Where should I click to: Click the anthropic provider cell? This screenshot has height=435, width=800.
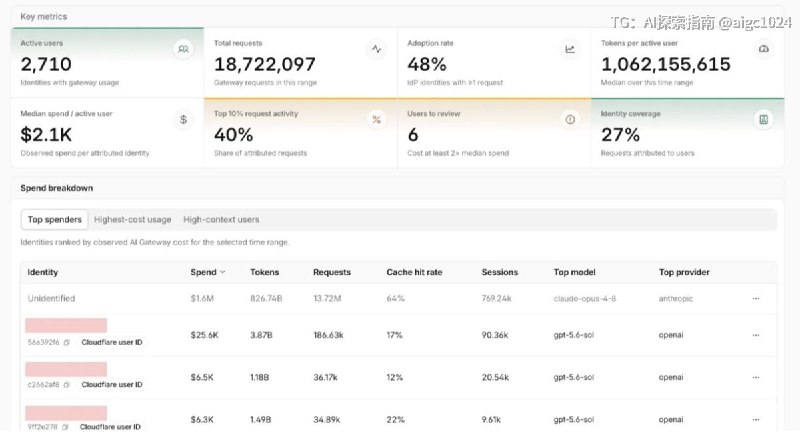tap(676, 298)
